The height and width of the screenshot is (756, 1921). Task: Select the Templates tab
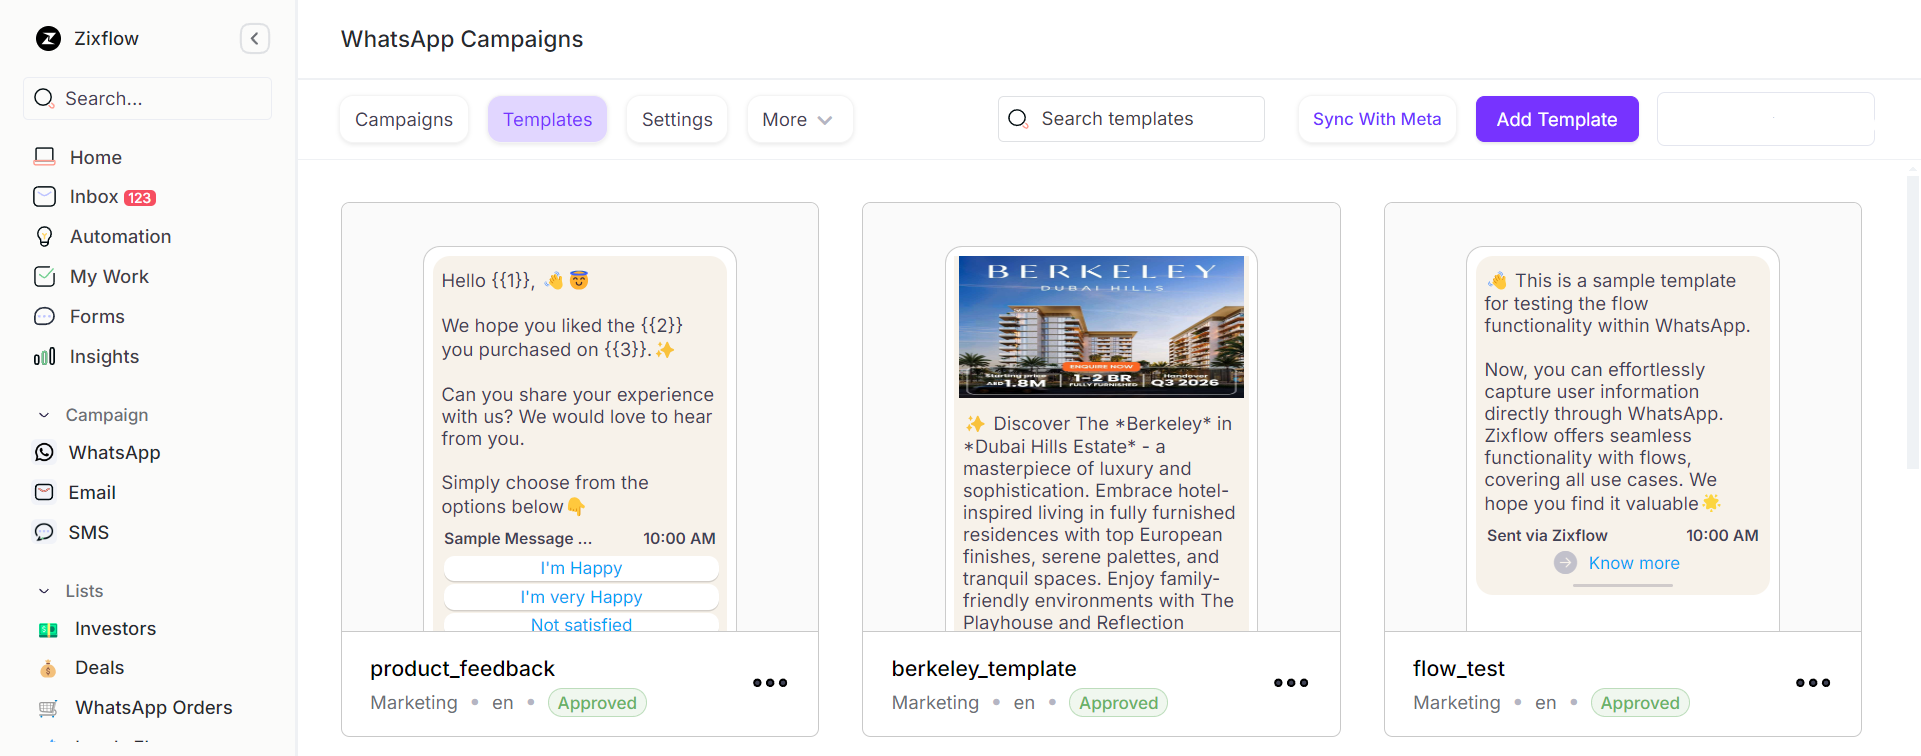pyautogui.click(x=548, y=120)
